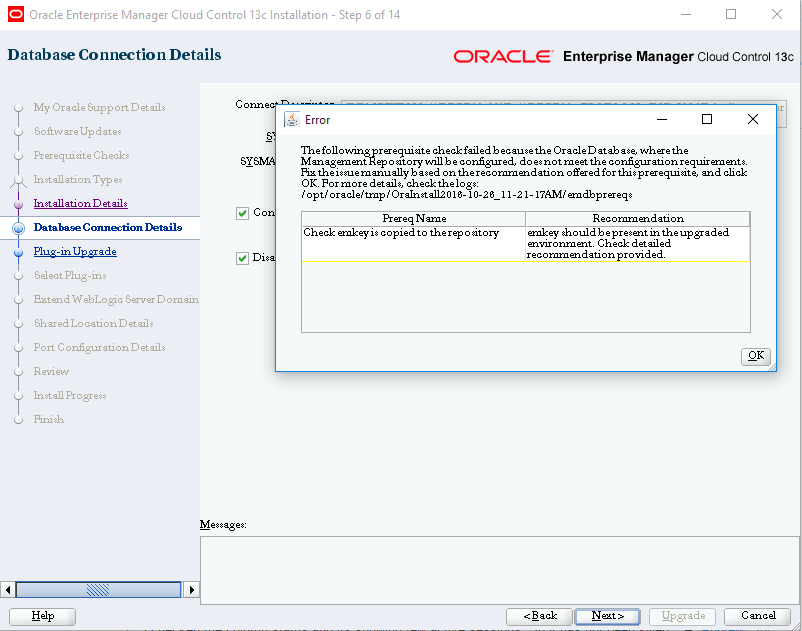This screenshot has width=802, height=631.
Task: Uncheck the top green checkbox near SYSMAN field
Action: [242, 213]
